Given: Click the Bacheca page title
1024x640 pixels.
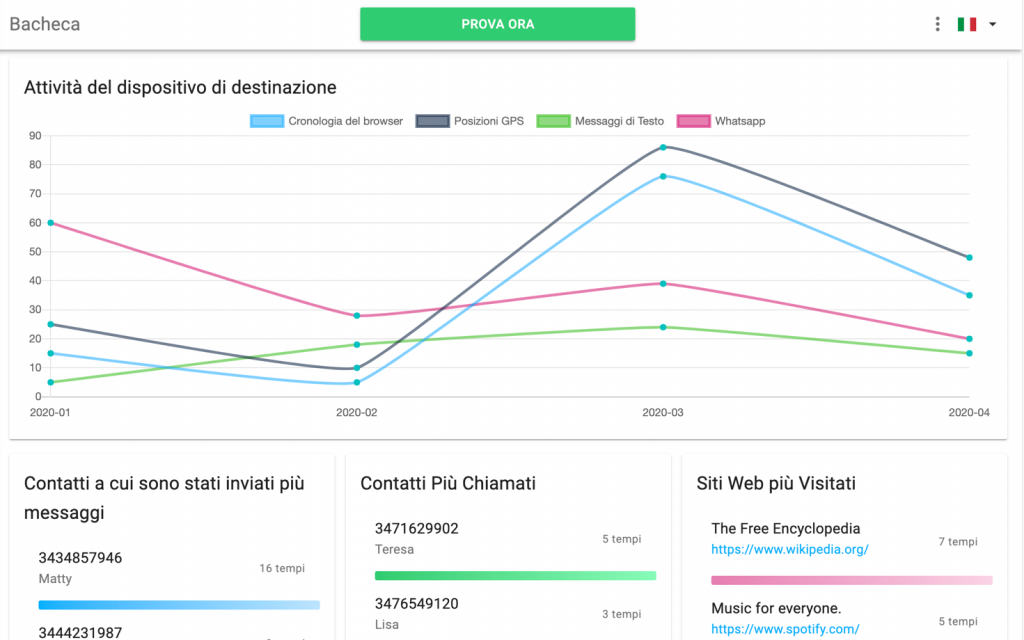Looking at the screenshot, I should [45, 24].
